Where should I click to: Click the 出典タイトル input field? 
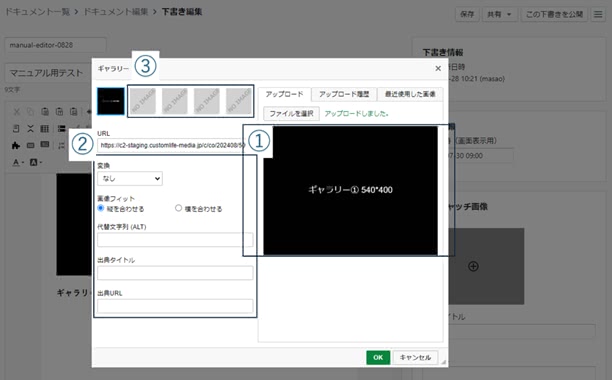(175, 273)
